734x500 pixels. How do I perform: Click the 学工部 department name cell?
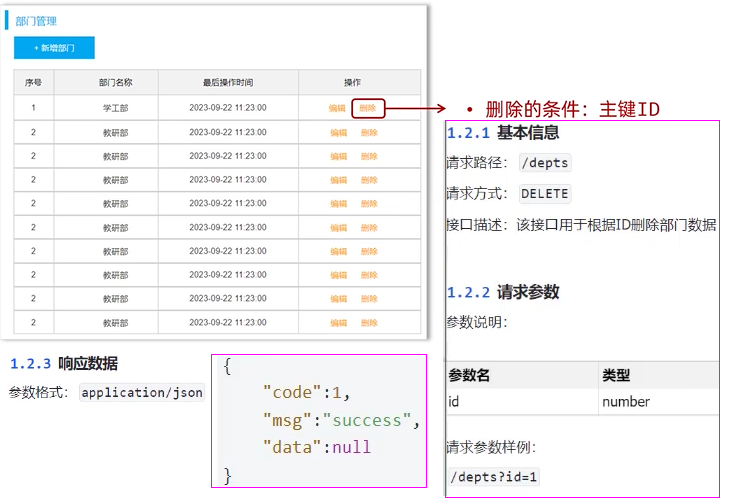[x=115, y=108]
